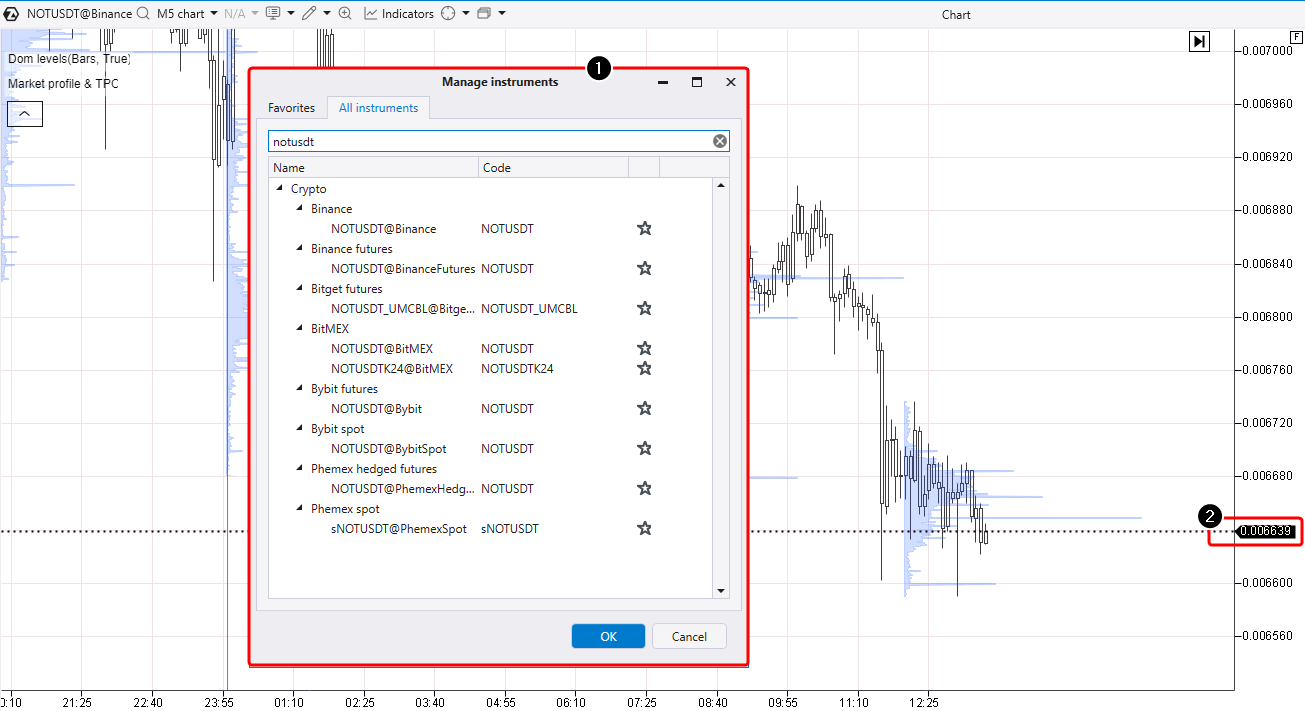
Task: Click the chart display monitor icon
Action: (x=273, y=14)
